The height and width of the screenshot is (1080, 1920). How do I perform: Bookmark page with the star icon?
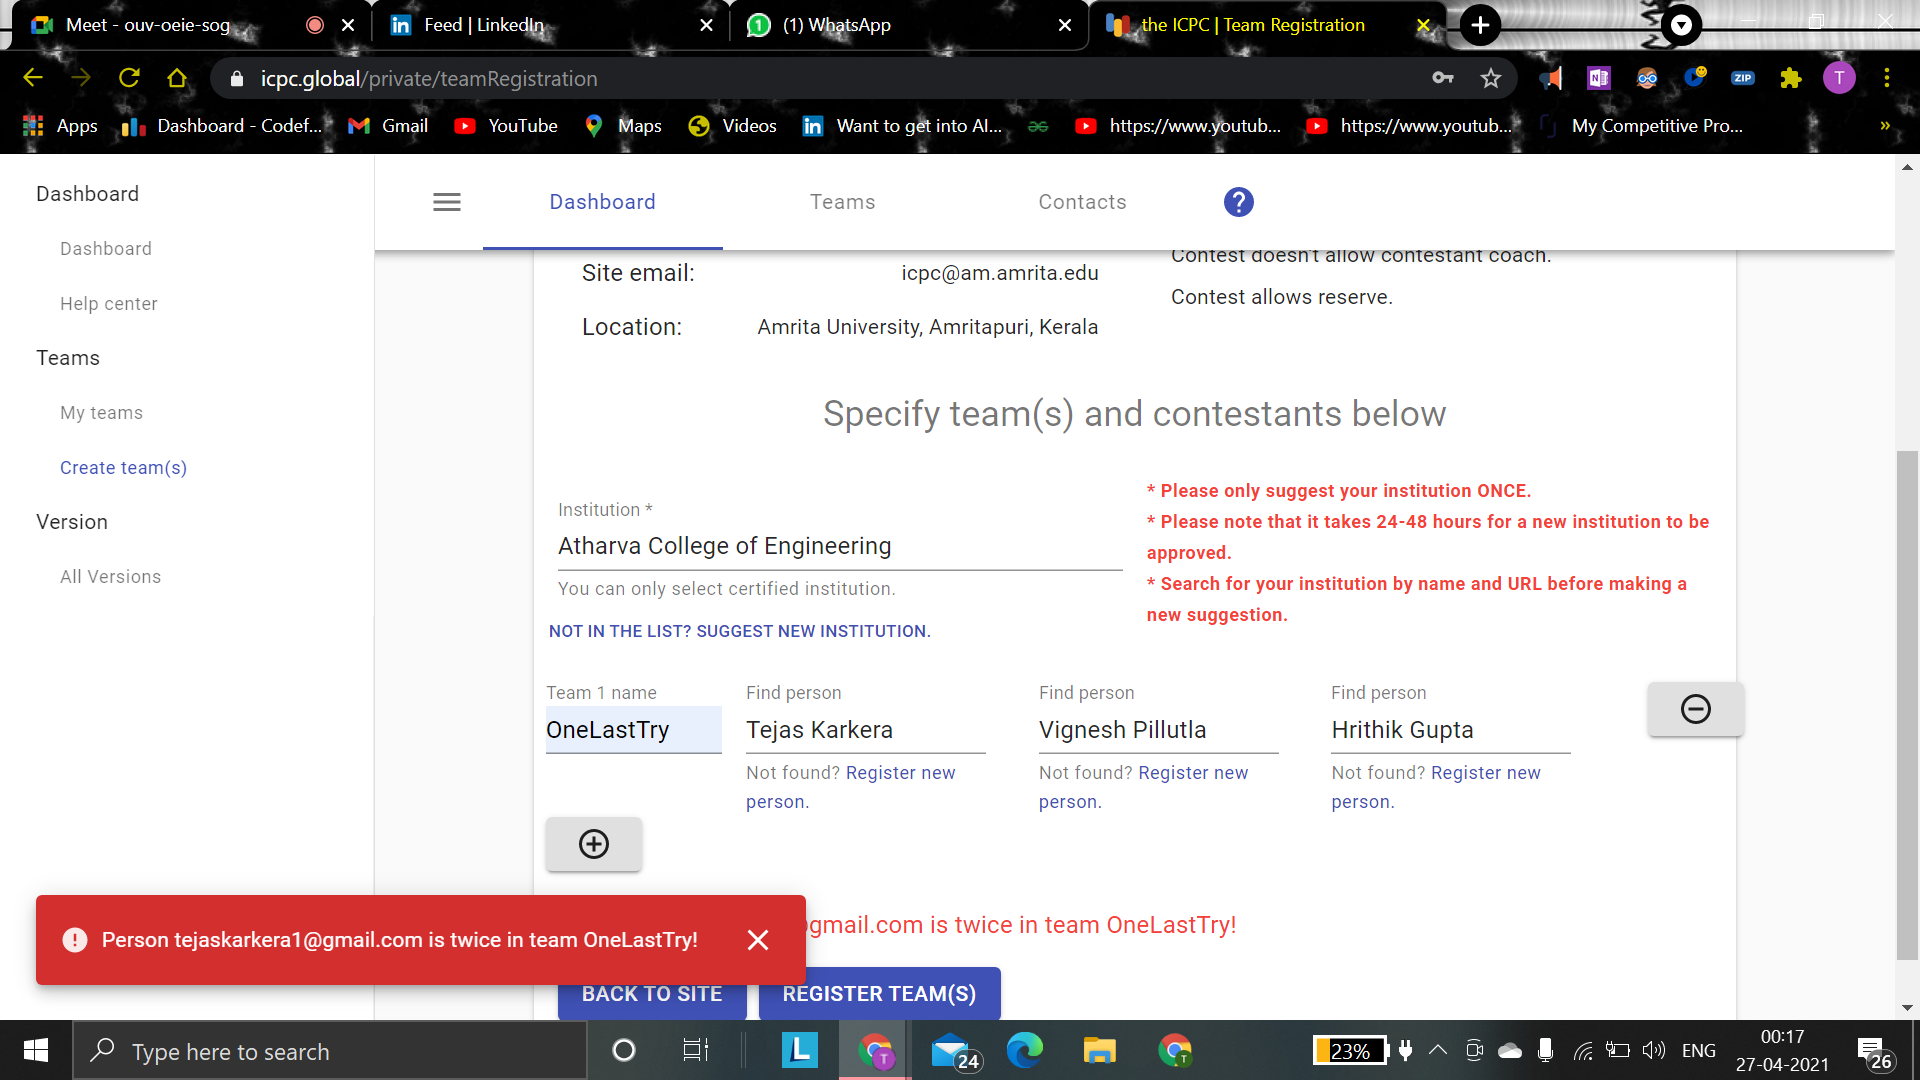(1491, 78)
